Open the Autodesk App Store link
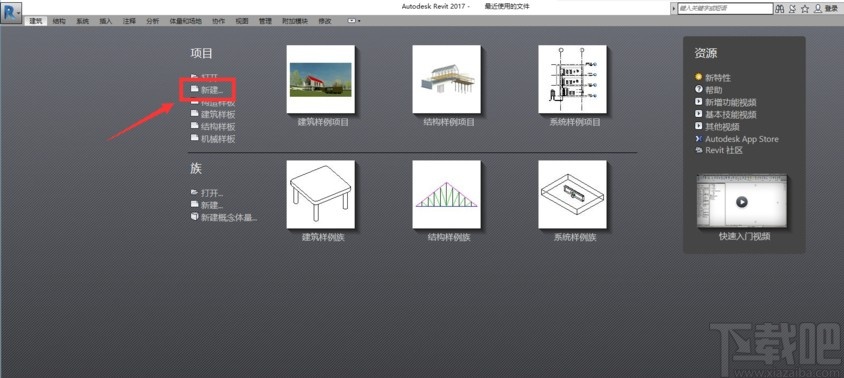 click(742, 139)
